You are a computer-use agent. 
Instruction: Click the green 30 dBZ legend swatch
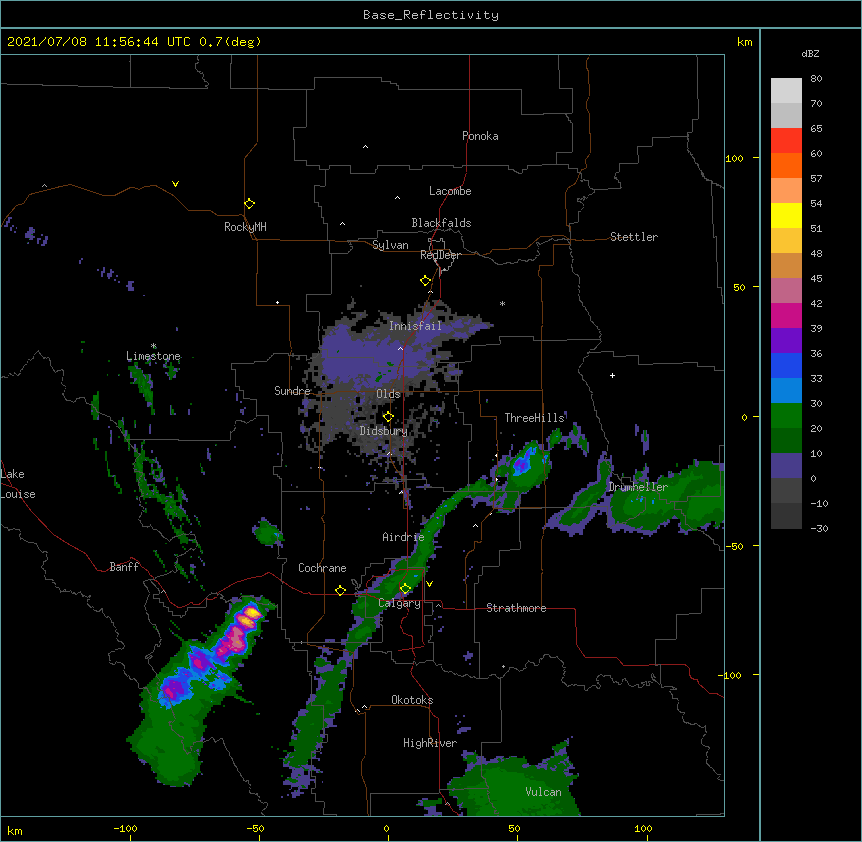click(786, 416)
